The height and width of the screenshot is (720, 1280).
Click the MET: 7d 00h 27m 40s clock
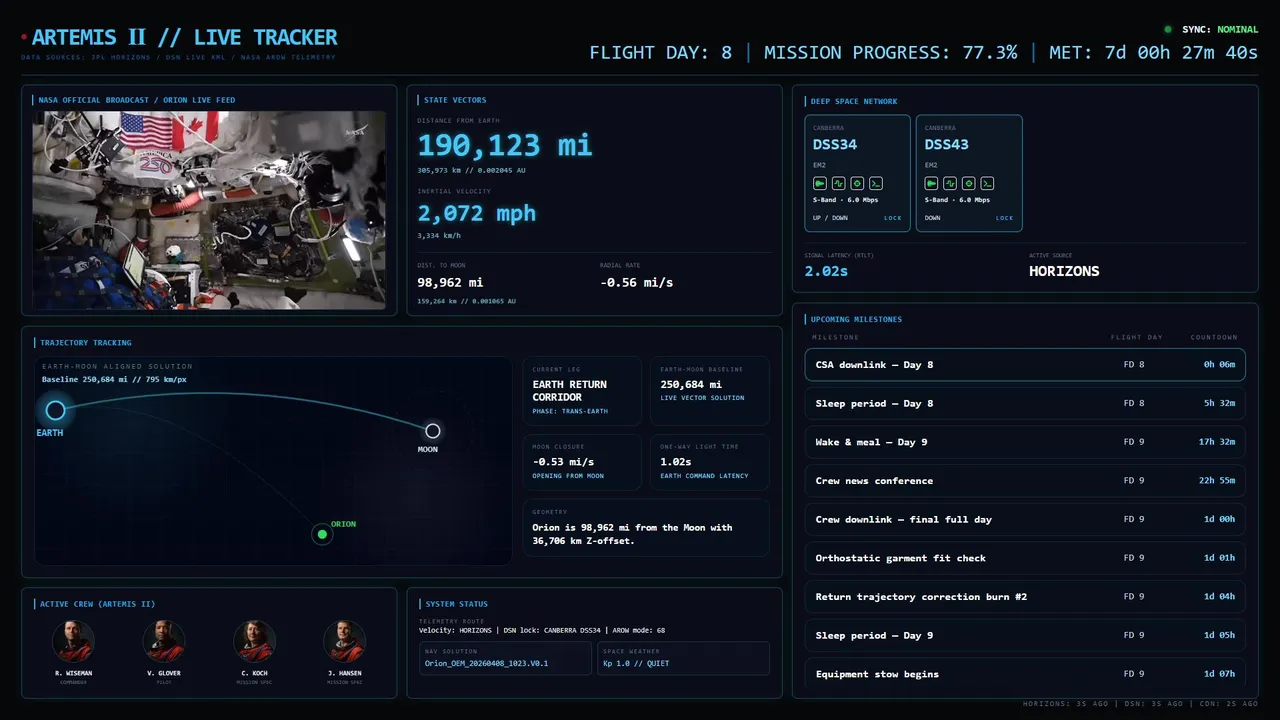click(1153, 53)
